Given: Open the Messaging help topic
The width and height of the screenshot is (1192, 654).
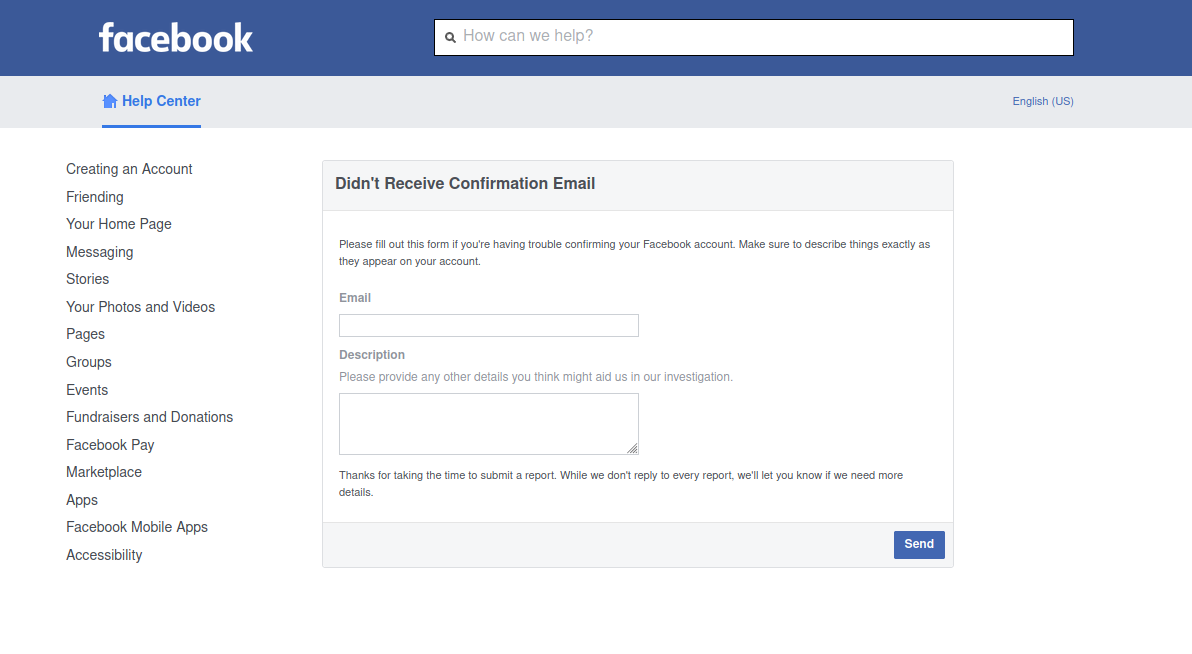Looking at the screenshot, I should [x=100, y=252].
